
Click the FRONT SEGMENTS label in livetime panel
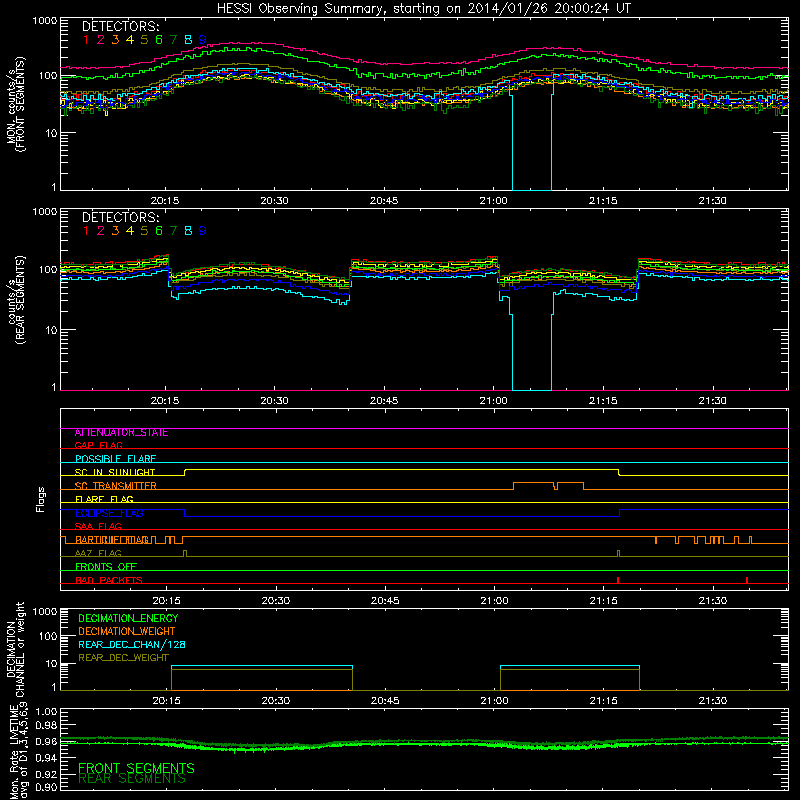[x=136, y=768]
